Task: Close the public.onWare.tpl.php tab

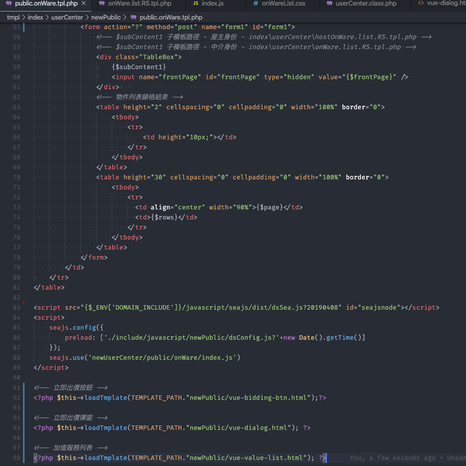Action: tap(84, 4)
